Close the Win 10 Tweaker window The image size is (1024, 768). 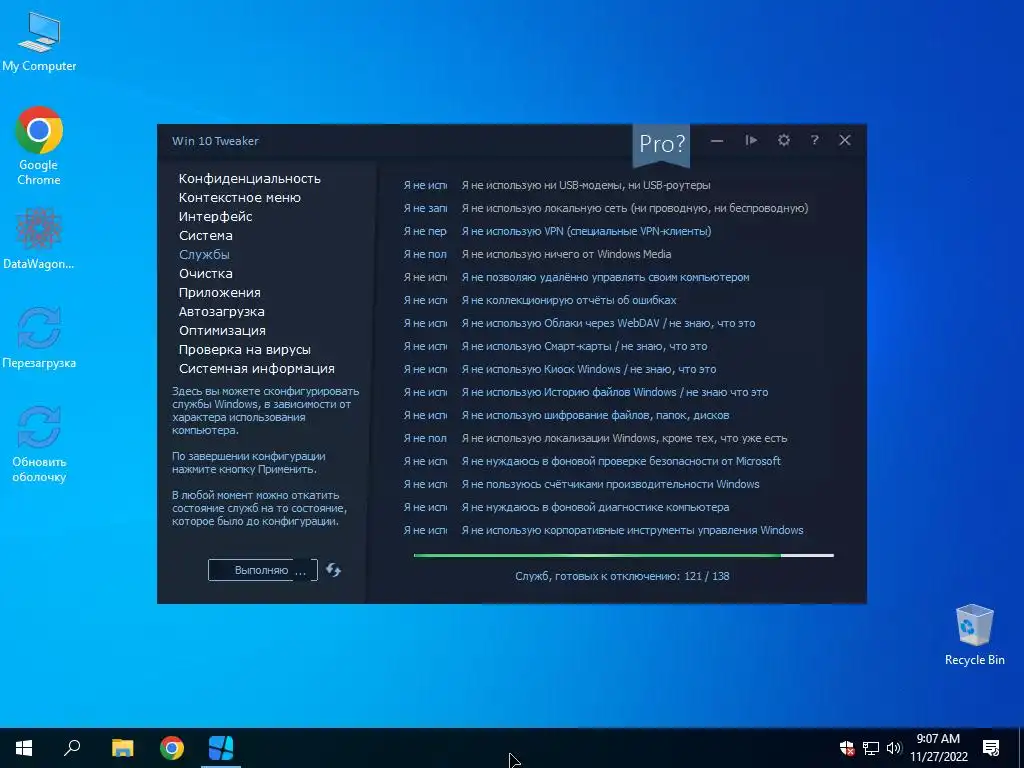pyautogui.click(x=845, y=140)
